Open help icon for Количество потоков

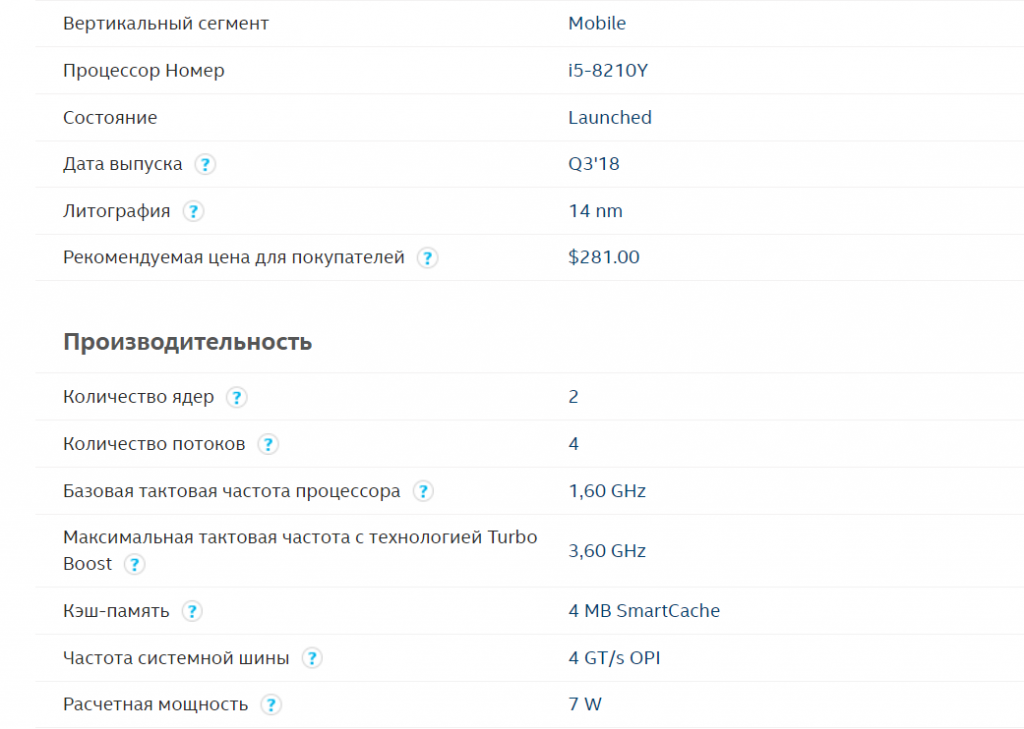click(x=267, y=445)
